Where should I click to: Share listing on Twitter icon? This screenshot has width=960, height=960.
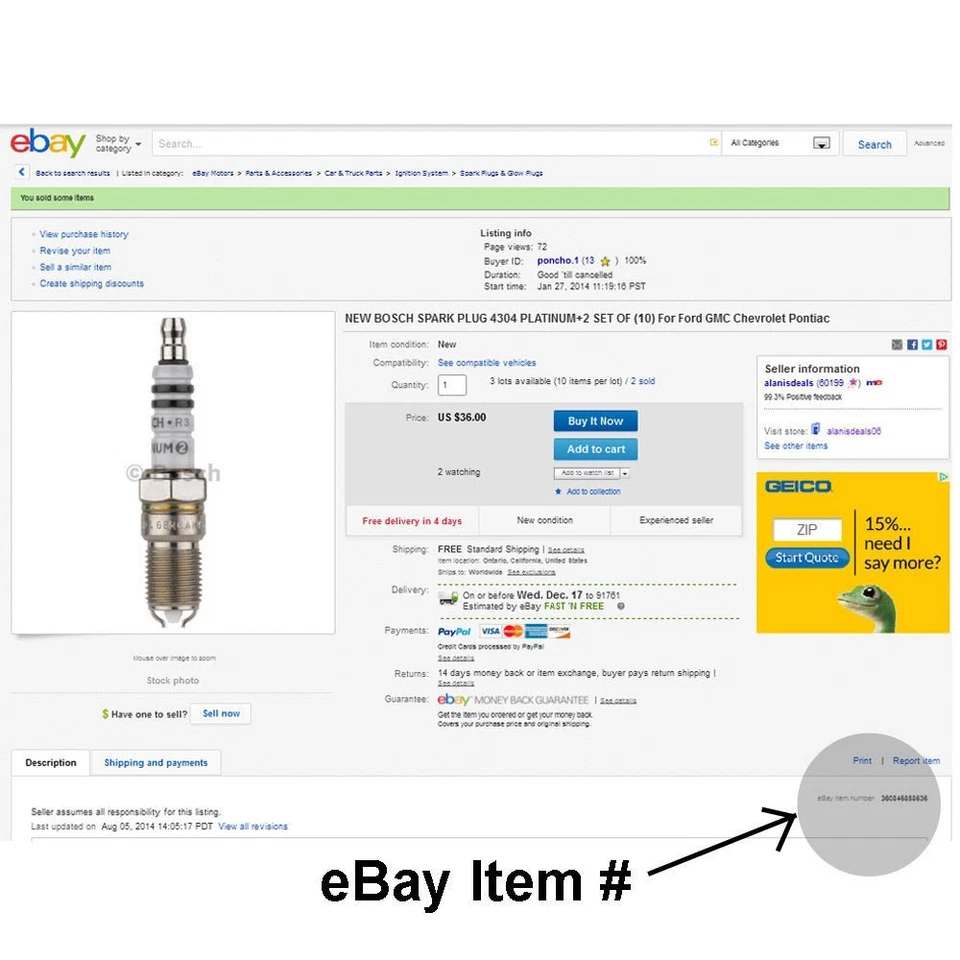pos(927,345)
